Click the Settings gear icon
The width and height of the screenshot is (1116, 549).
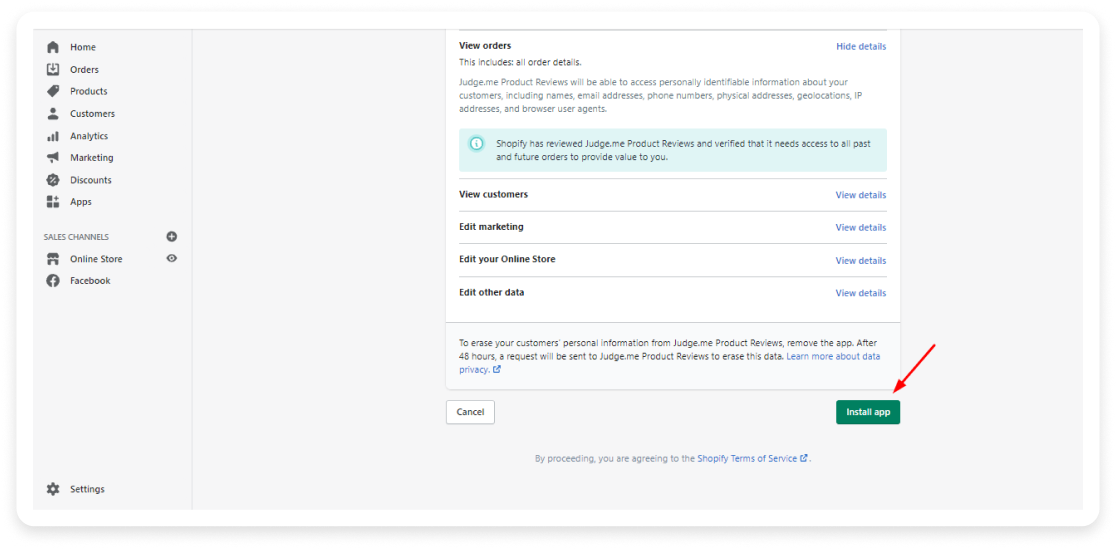(53, 489)
